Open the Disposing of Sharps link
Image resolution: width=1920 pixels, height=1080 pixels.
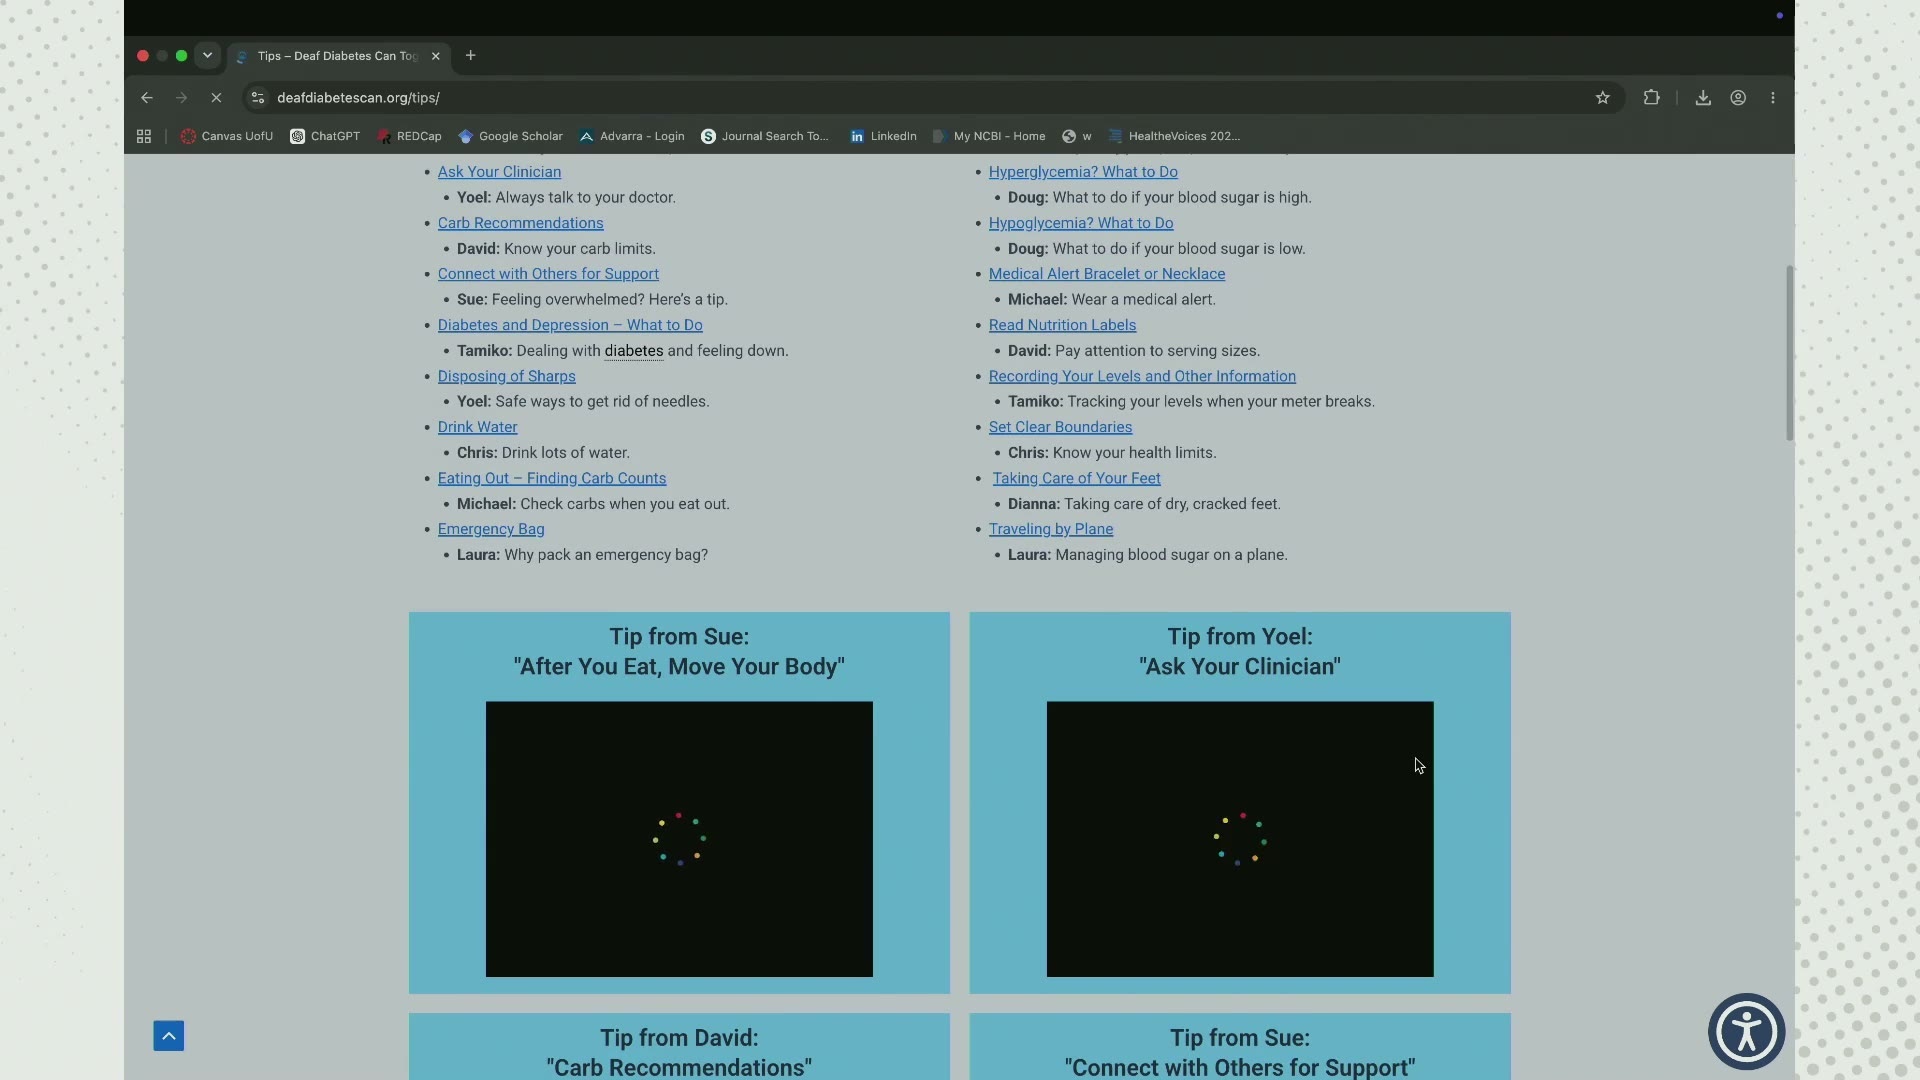click(506, 376)
